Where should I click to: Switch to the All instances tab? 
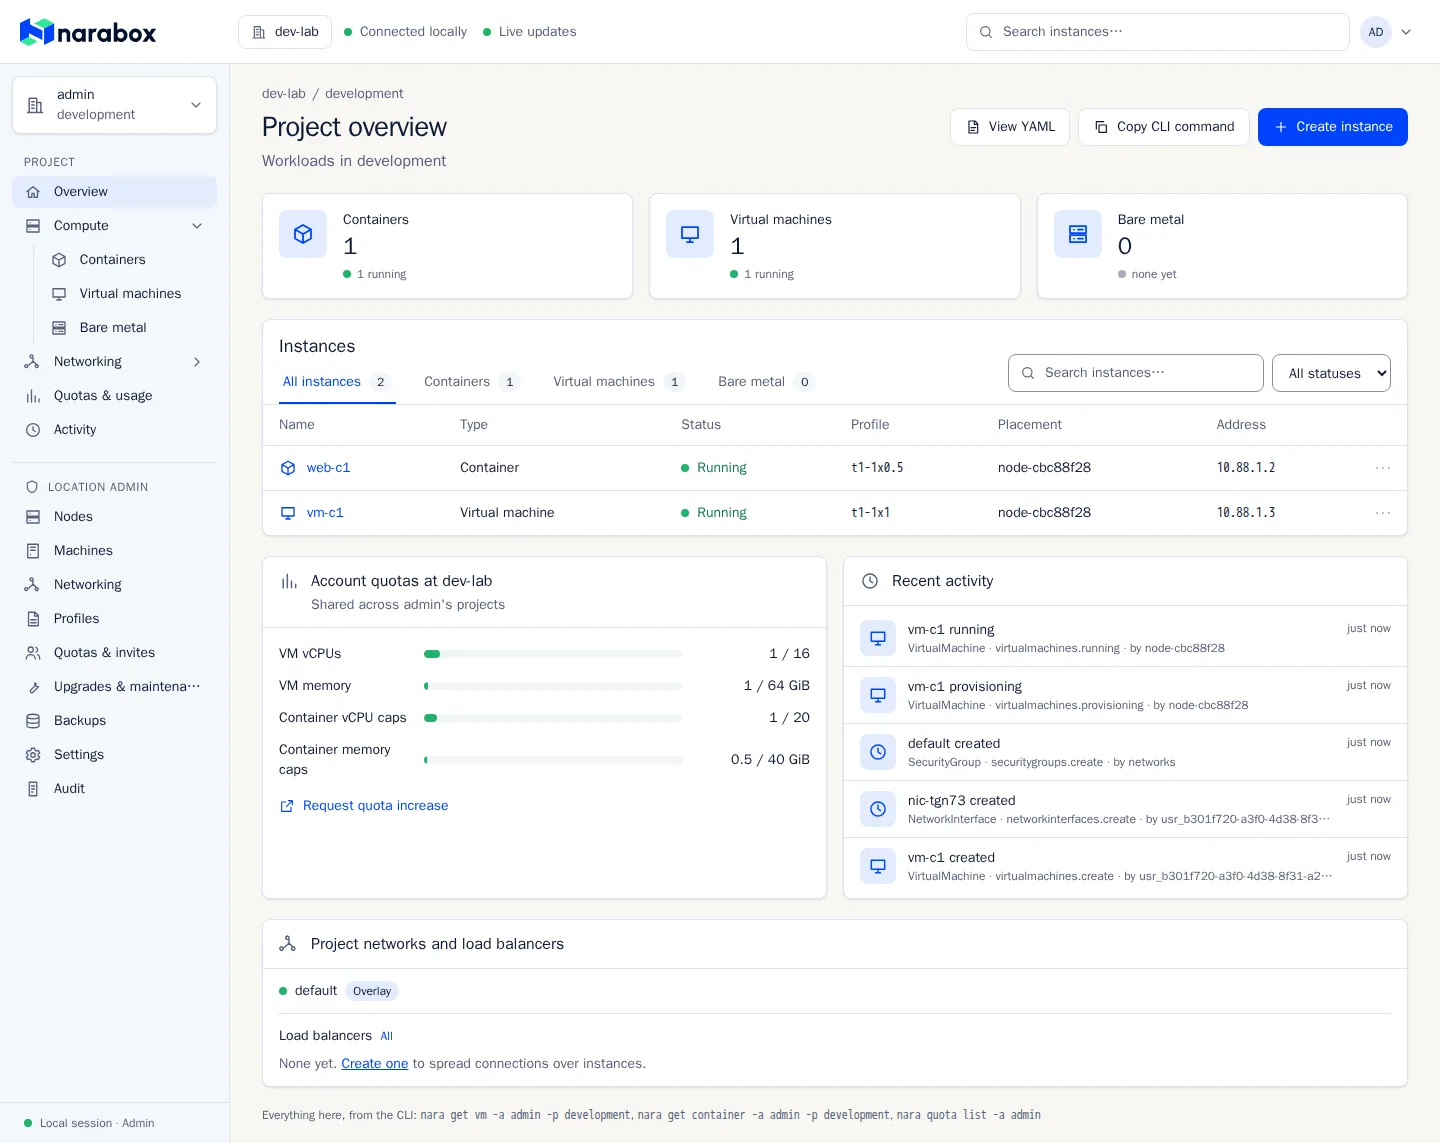pos(337,382)
